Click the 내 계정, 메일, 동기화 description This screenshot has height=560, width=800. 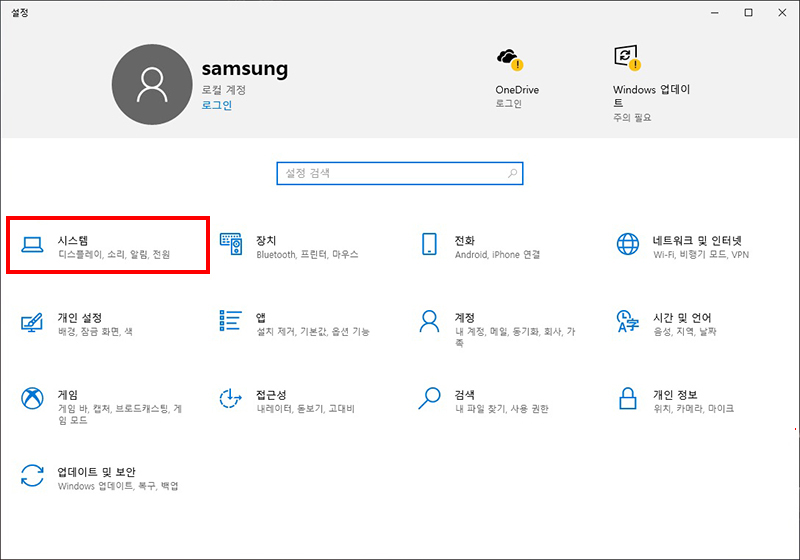[x=515, y=337]
